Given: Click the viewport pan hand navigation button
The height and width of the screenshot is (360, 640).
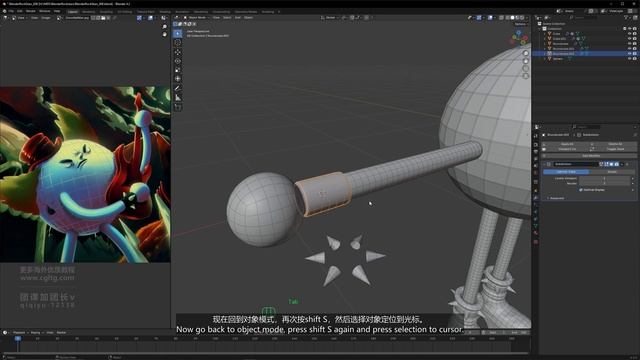Looking at the screenshot, I should pyautogui.click(x=526, y=61).
